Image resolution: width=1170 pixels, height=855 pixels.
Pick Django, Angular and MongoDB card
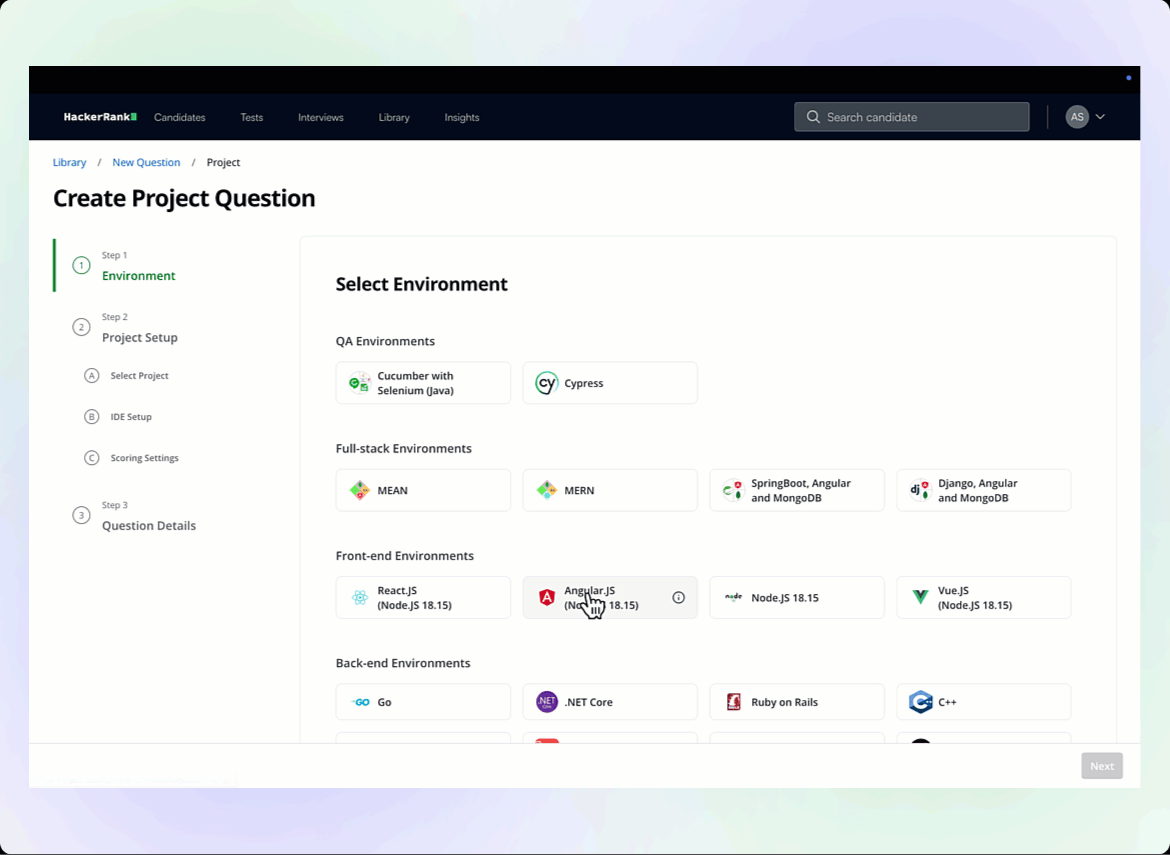click(x=983, y=490)
